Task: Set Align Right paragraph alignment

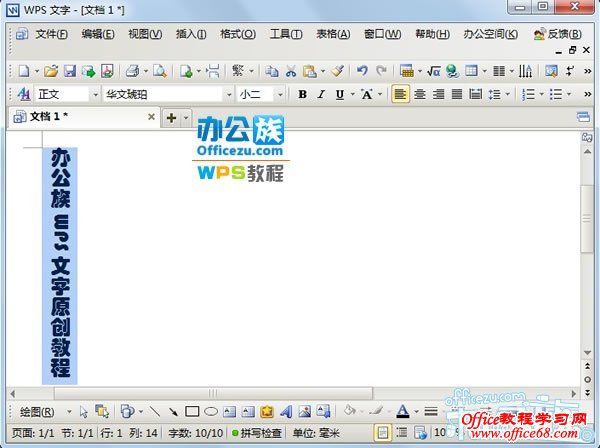Action: pos(439,94)
